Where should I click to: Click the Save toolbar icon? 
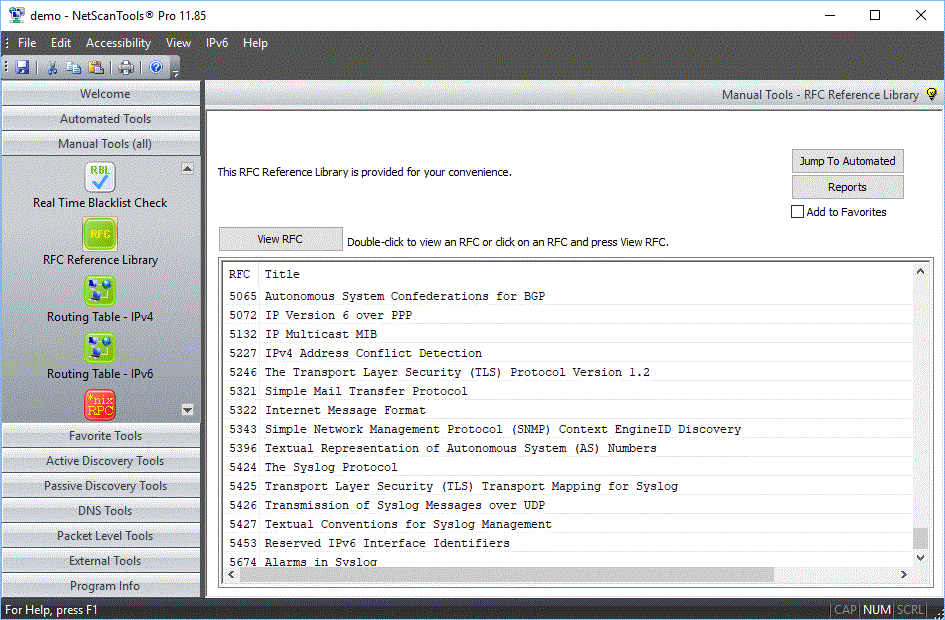22,67
